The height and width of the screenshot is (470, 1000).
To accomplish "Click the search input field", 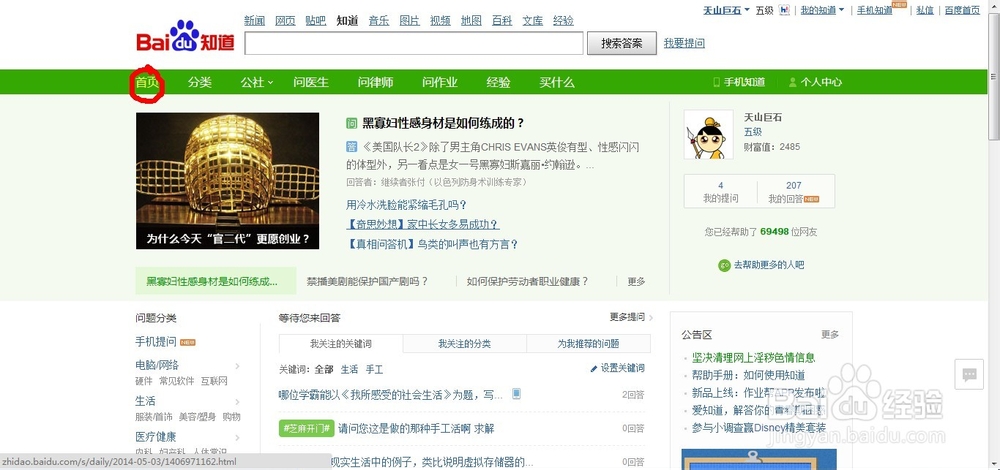I will click(x=414, y=43).
